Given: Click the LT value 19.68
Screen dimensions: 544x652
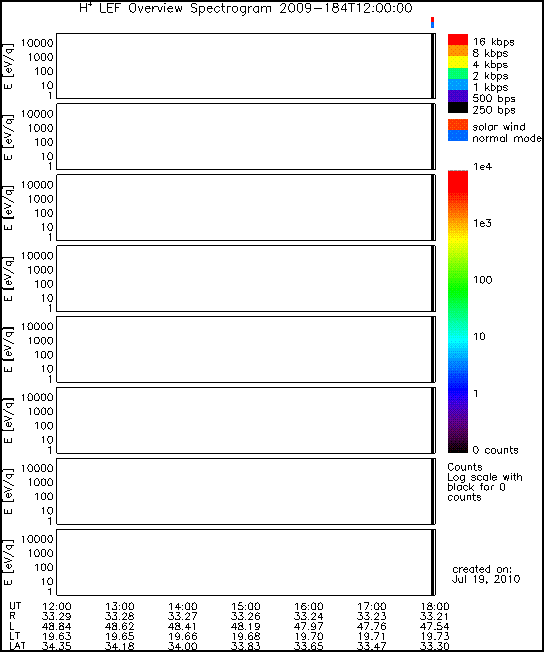Looking at the screenshot, I should click(246, 636).
